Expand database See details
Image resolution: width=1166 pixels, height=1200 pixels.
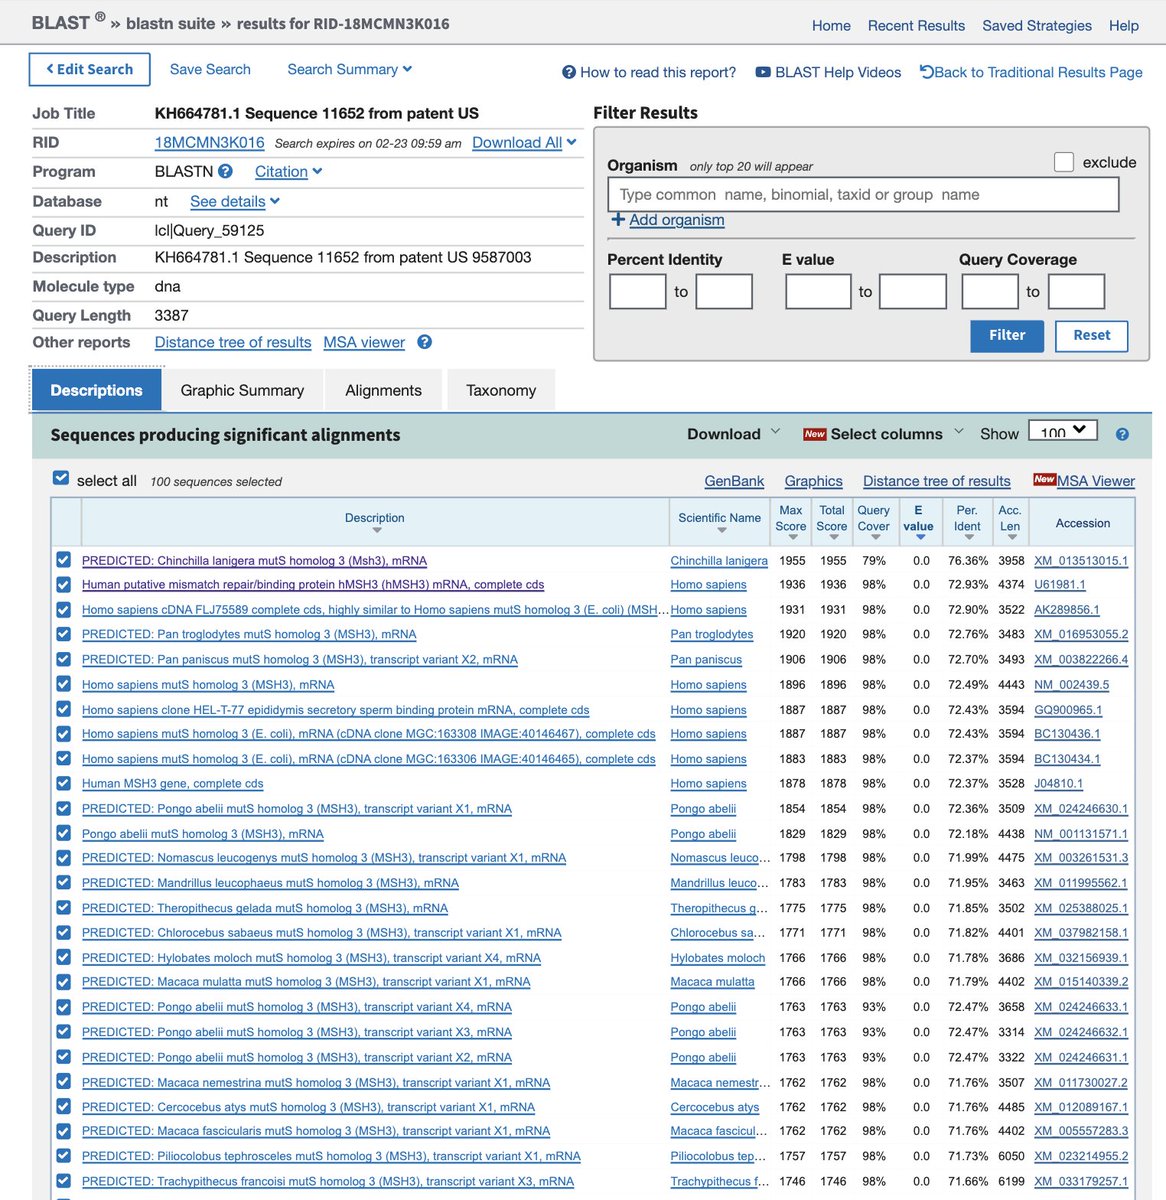pos(235,201)
